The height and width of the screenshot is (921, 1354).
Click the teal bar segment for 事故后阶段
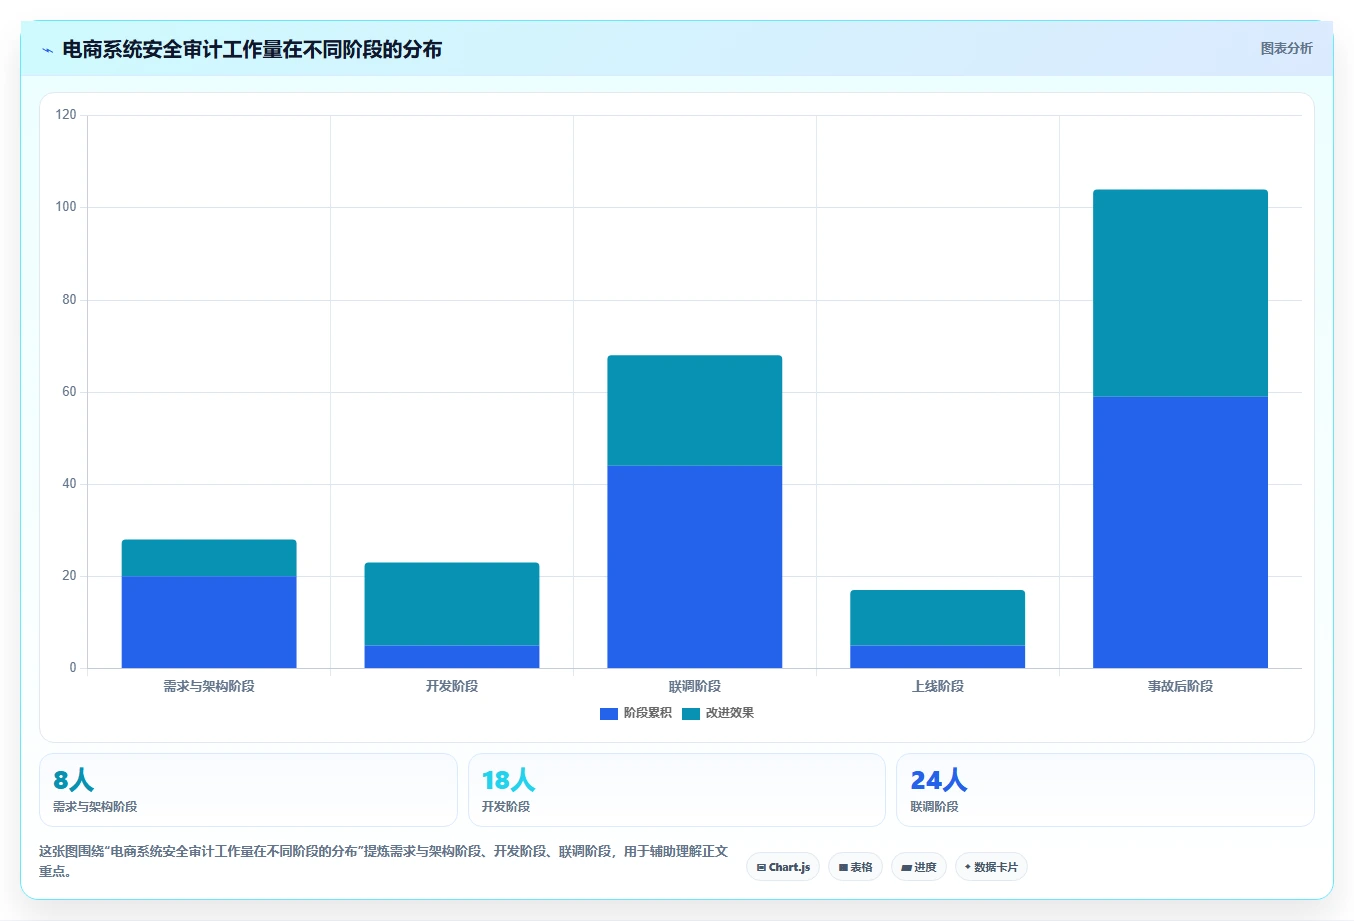pos(1181,293)
